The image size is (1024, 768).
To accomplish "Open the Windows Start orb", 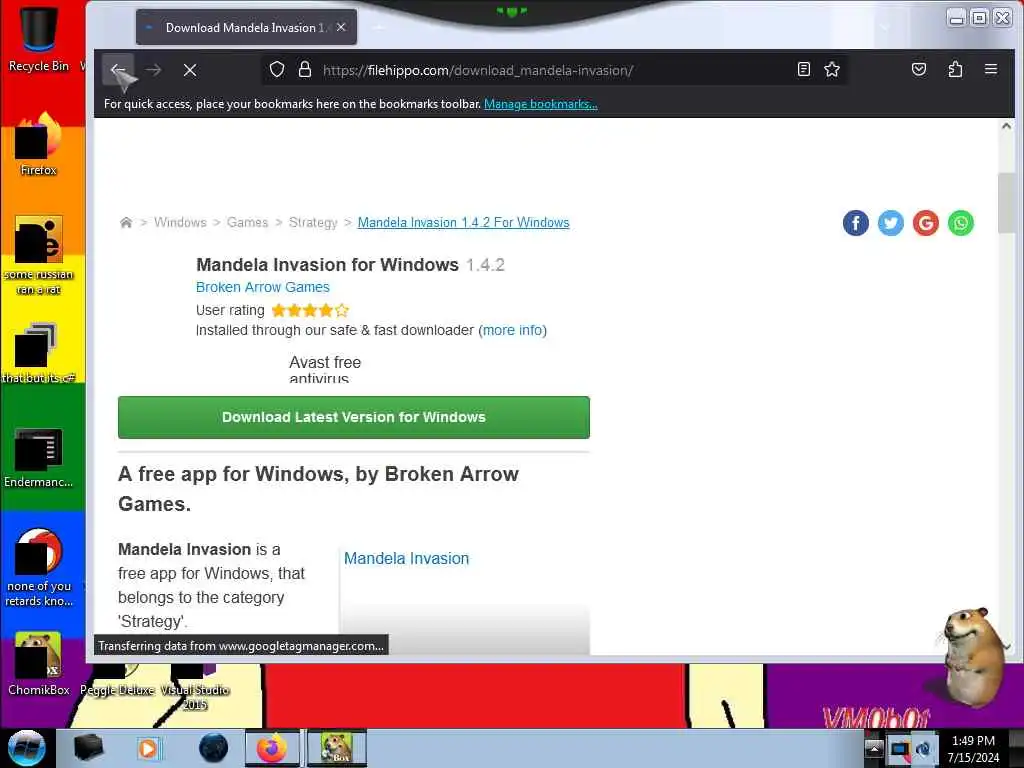I will (26, 748).
